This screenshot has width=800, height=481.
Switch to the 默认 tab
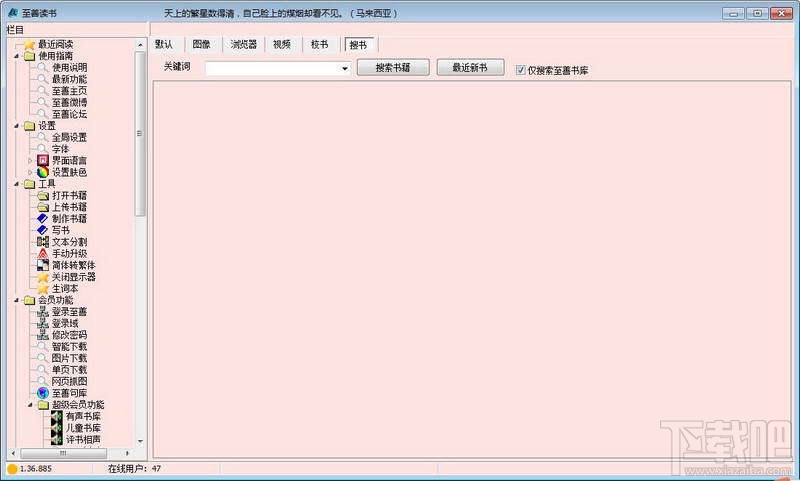tap(164, 45)
